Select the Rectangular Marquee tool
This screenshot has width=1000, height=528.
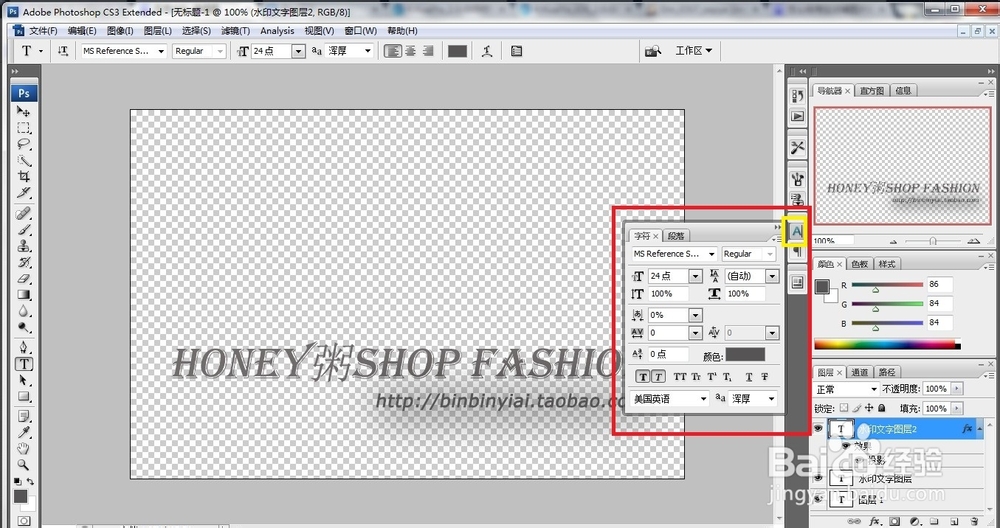24,128
